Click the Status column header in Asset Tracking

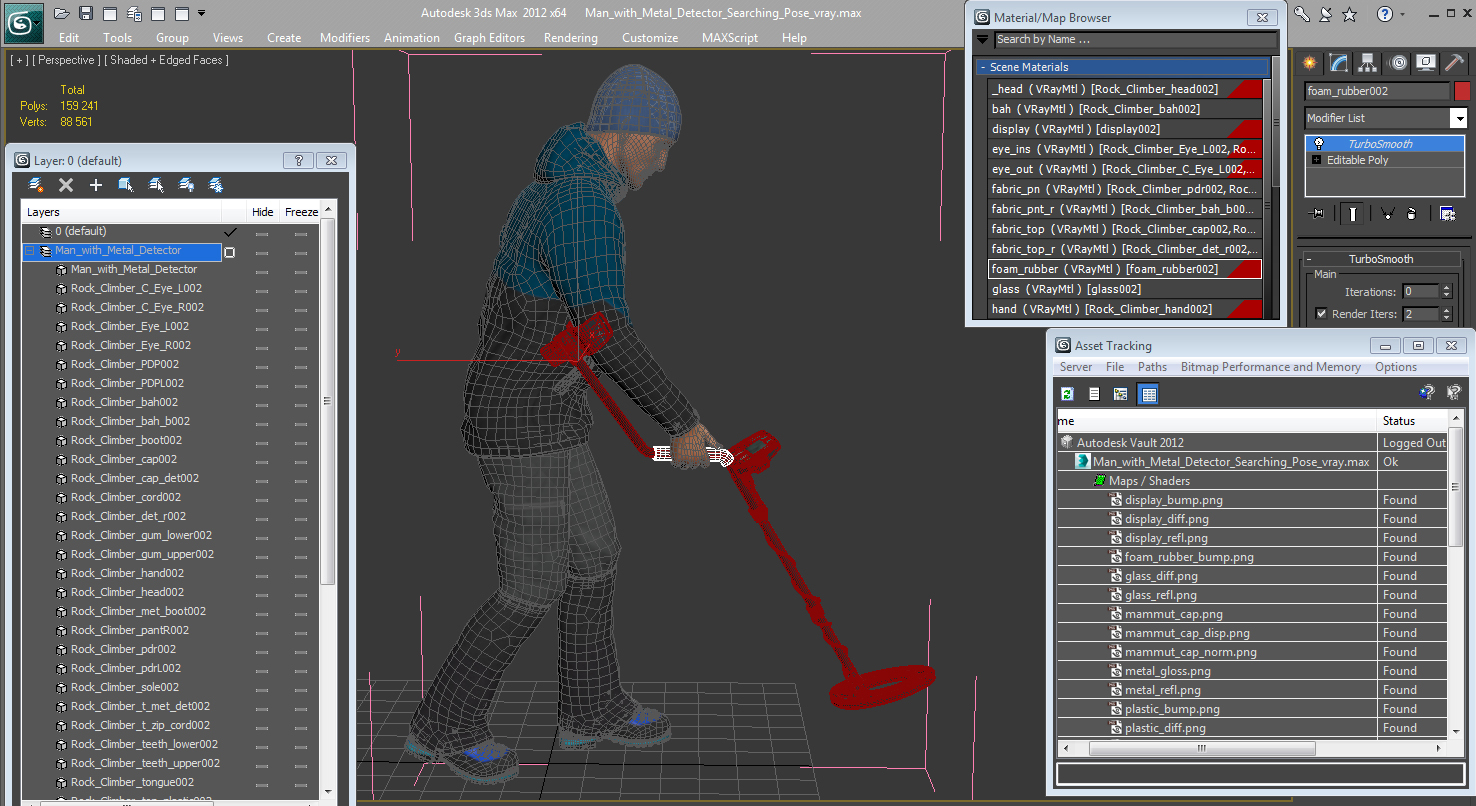tap(1412, 421)
